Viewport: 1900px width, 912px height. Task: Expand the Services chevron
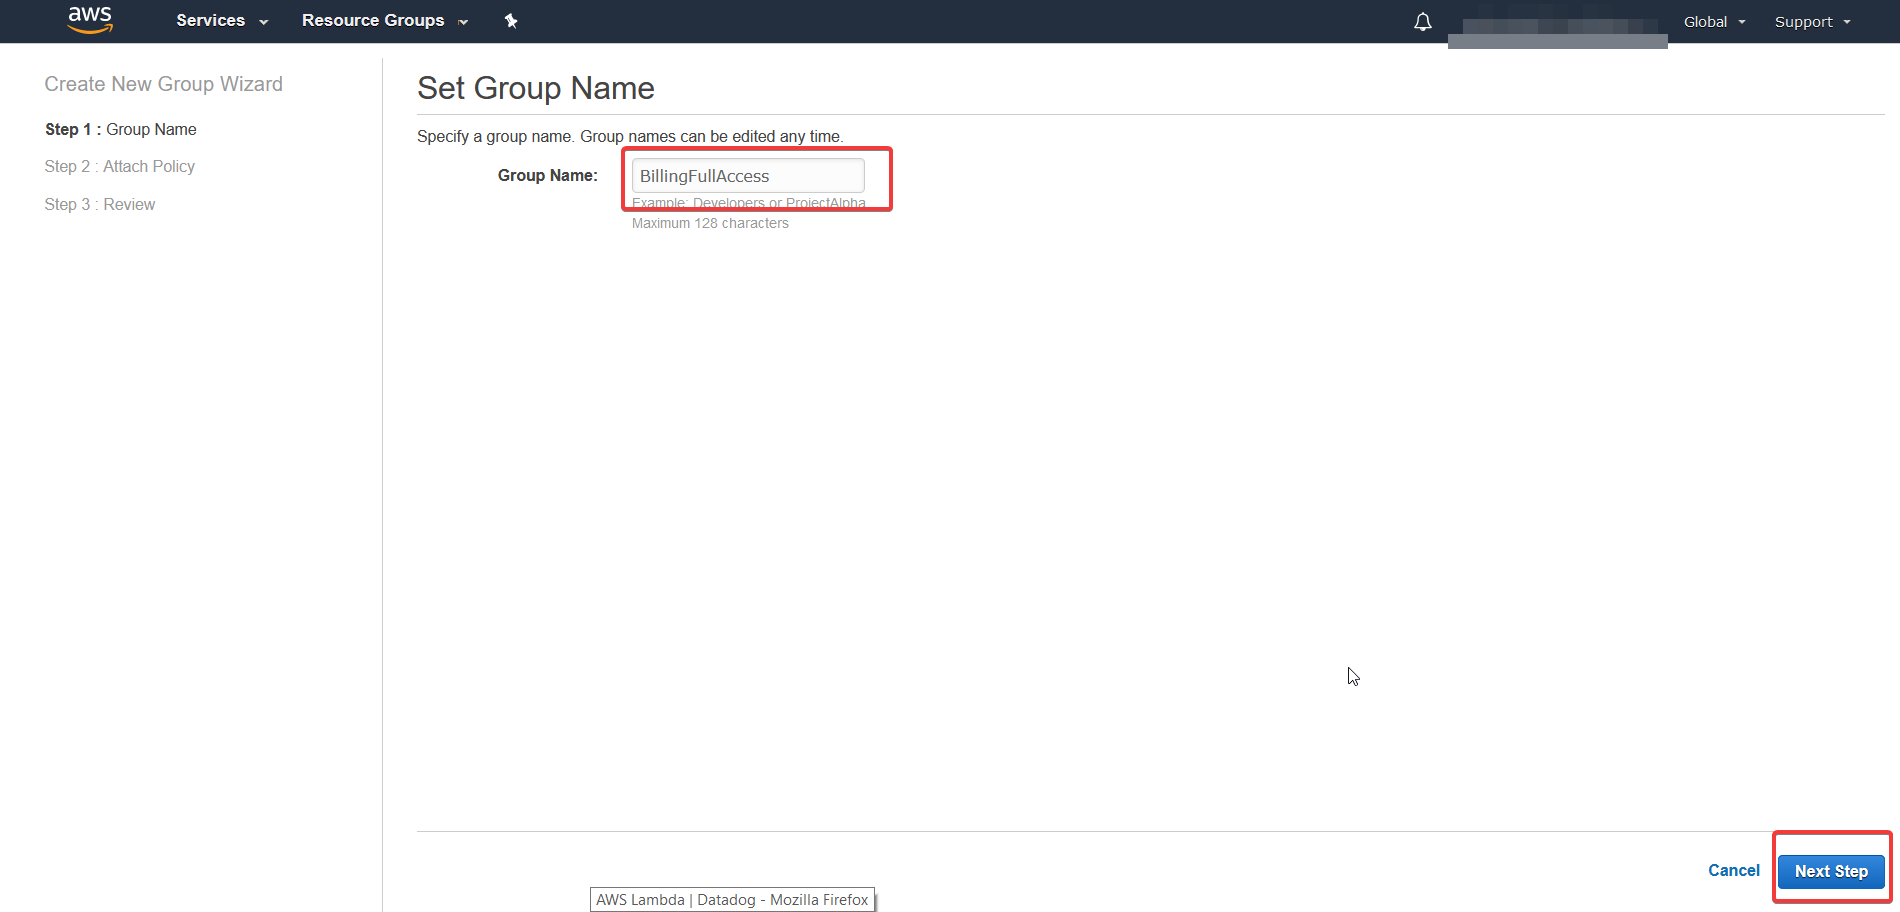(x=263, y=21)
